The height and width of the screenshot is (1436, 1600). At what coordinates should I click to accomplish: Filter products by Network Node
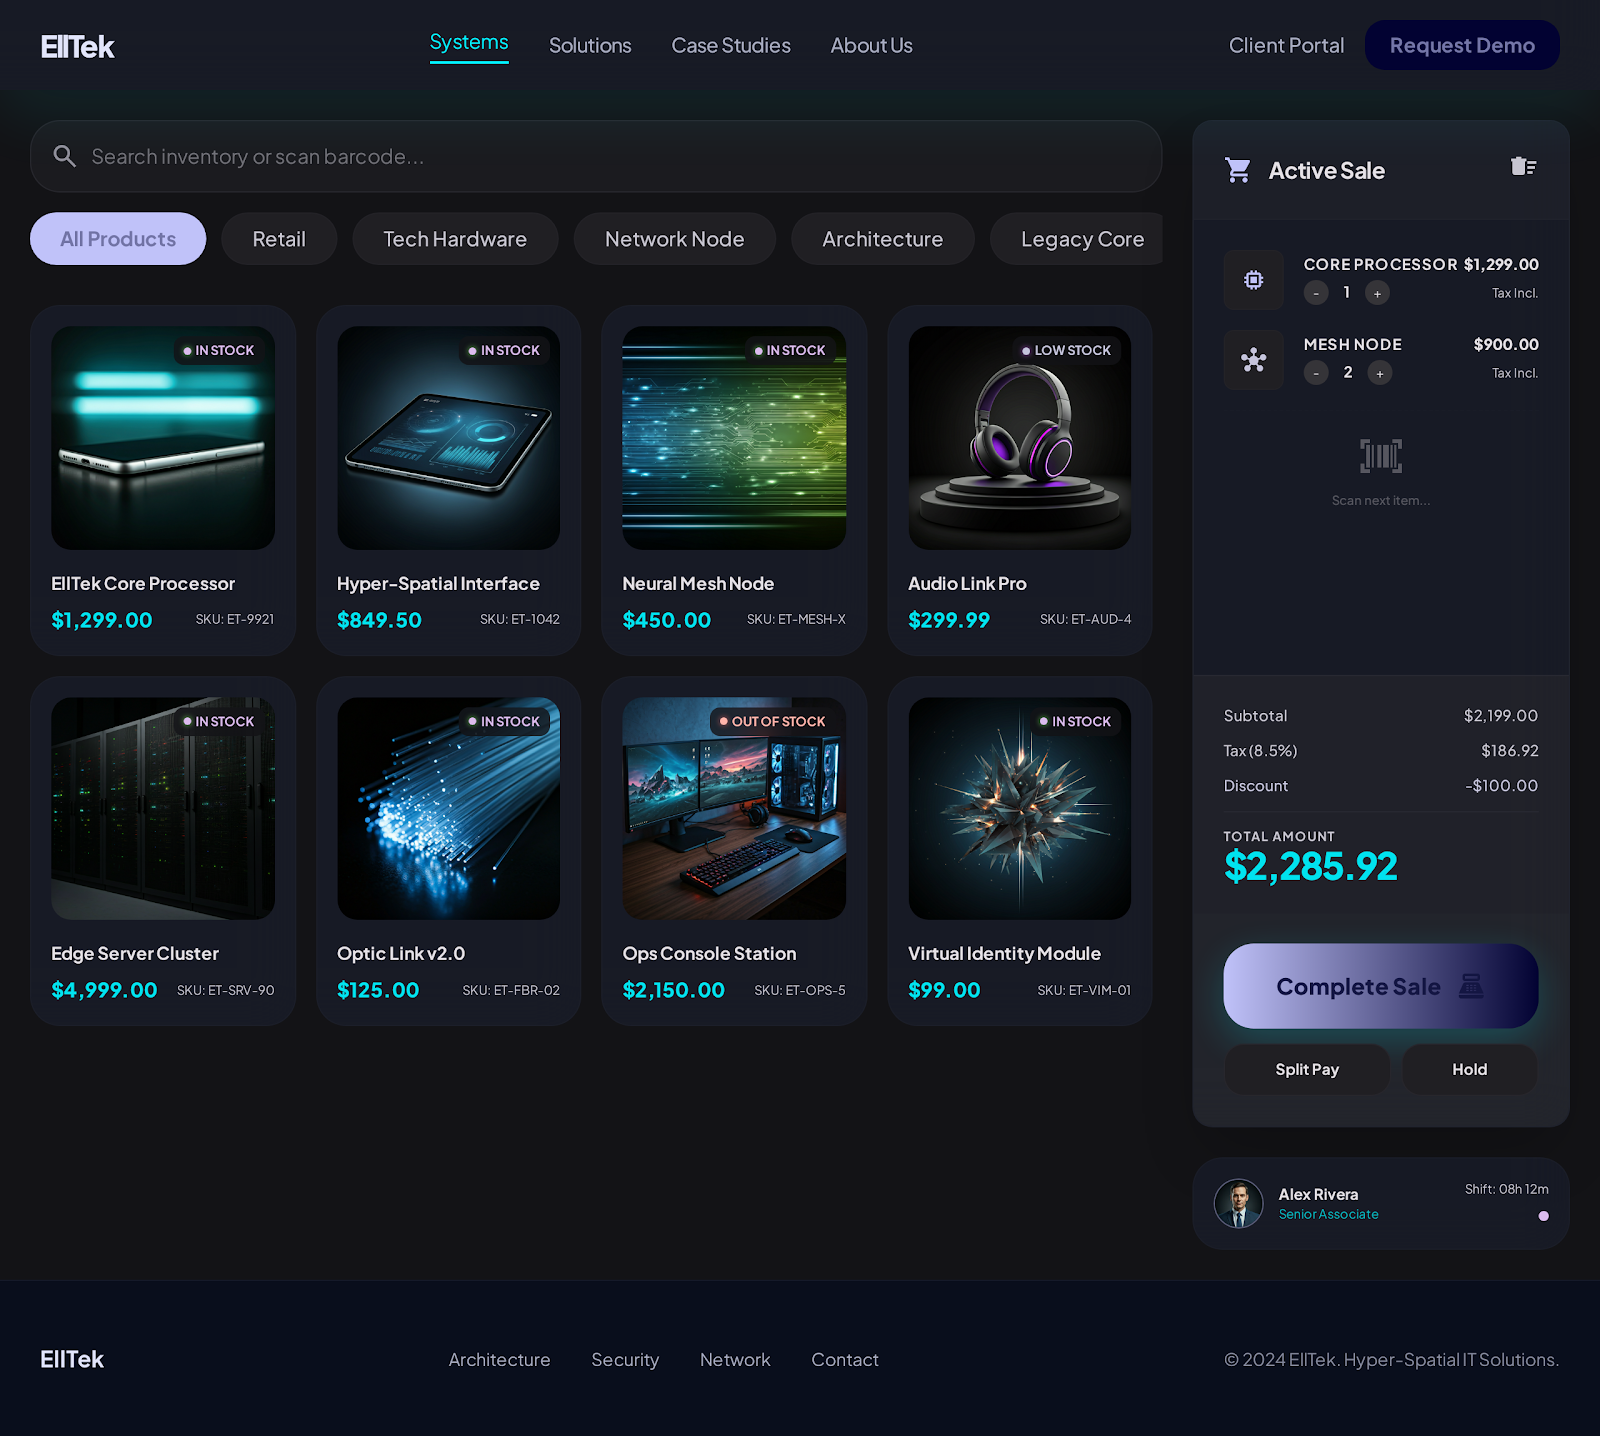pos(674,239)
